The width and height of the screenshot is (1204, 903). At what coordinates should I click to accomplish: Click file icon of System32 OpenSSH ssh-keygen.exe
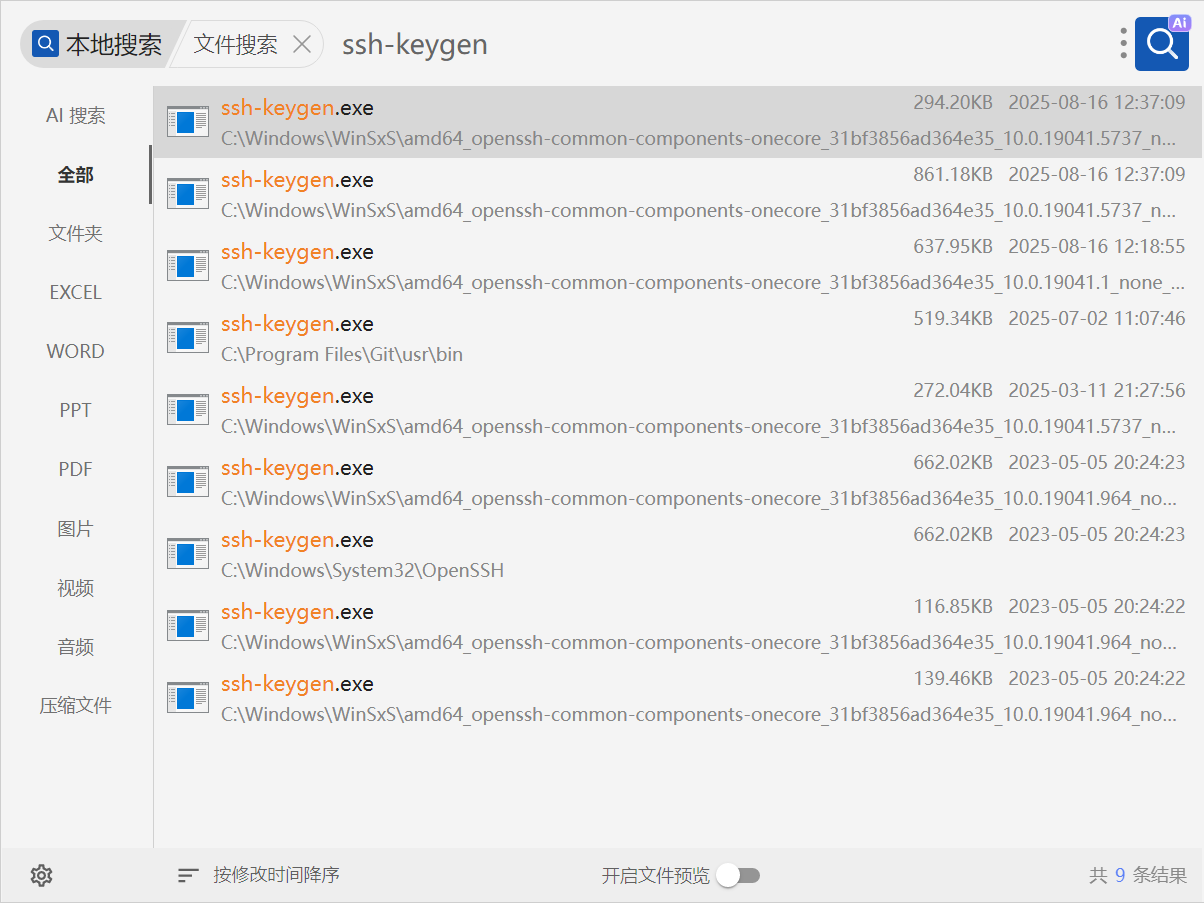(x=187, y=554)
